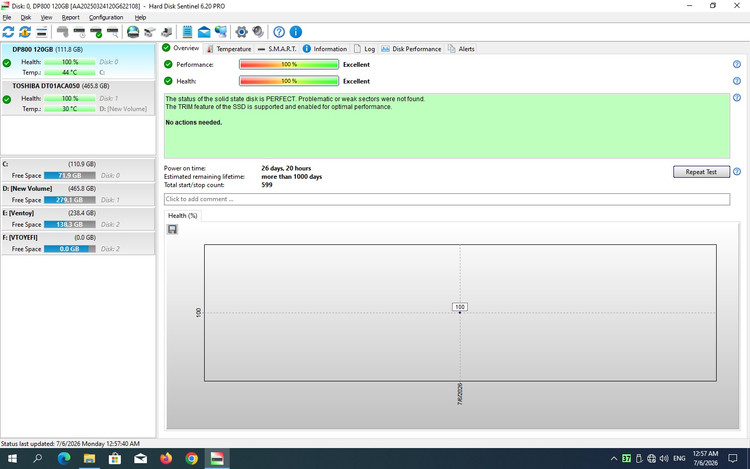Viewport: 750px width, 469px height.
Task: Click the drive with USB plug toolbar icon
Action: [x=150, y=32]
